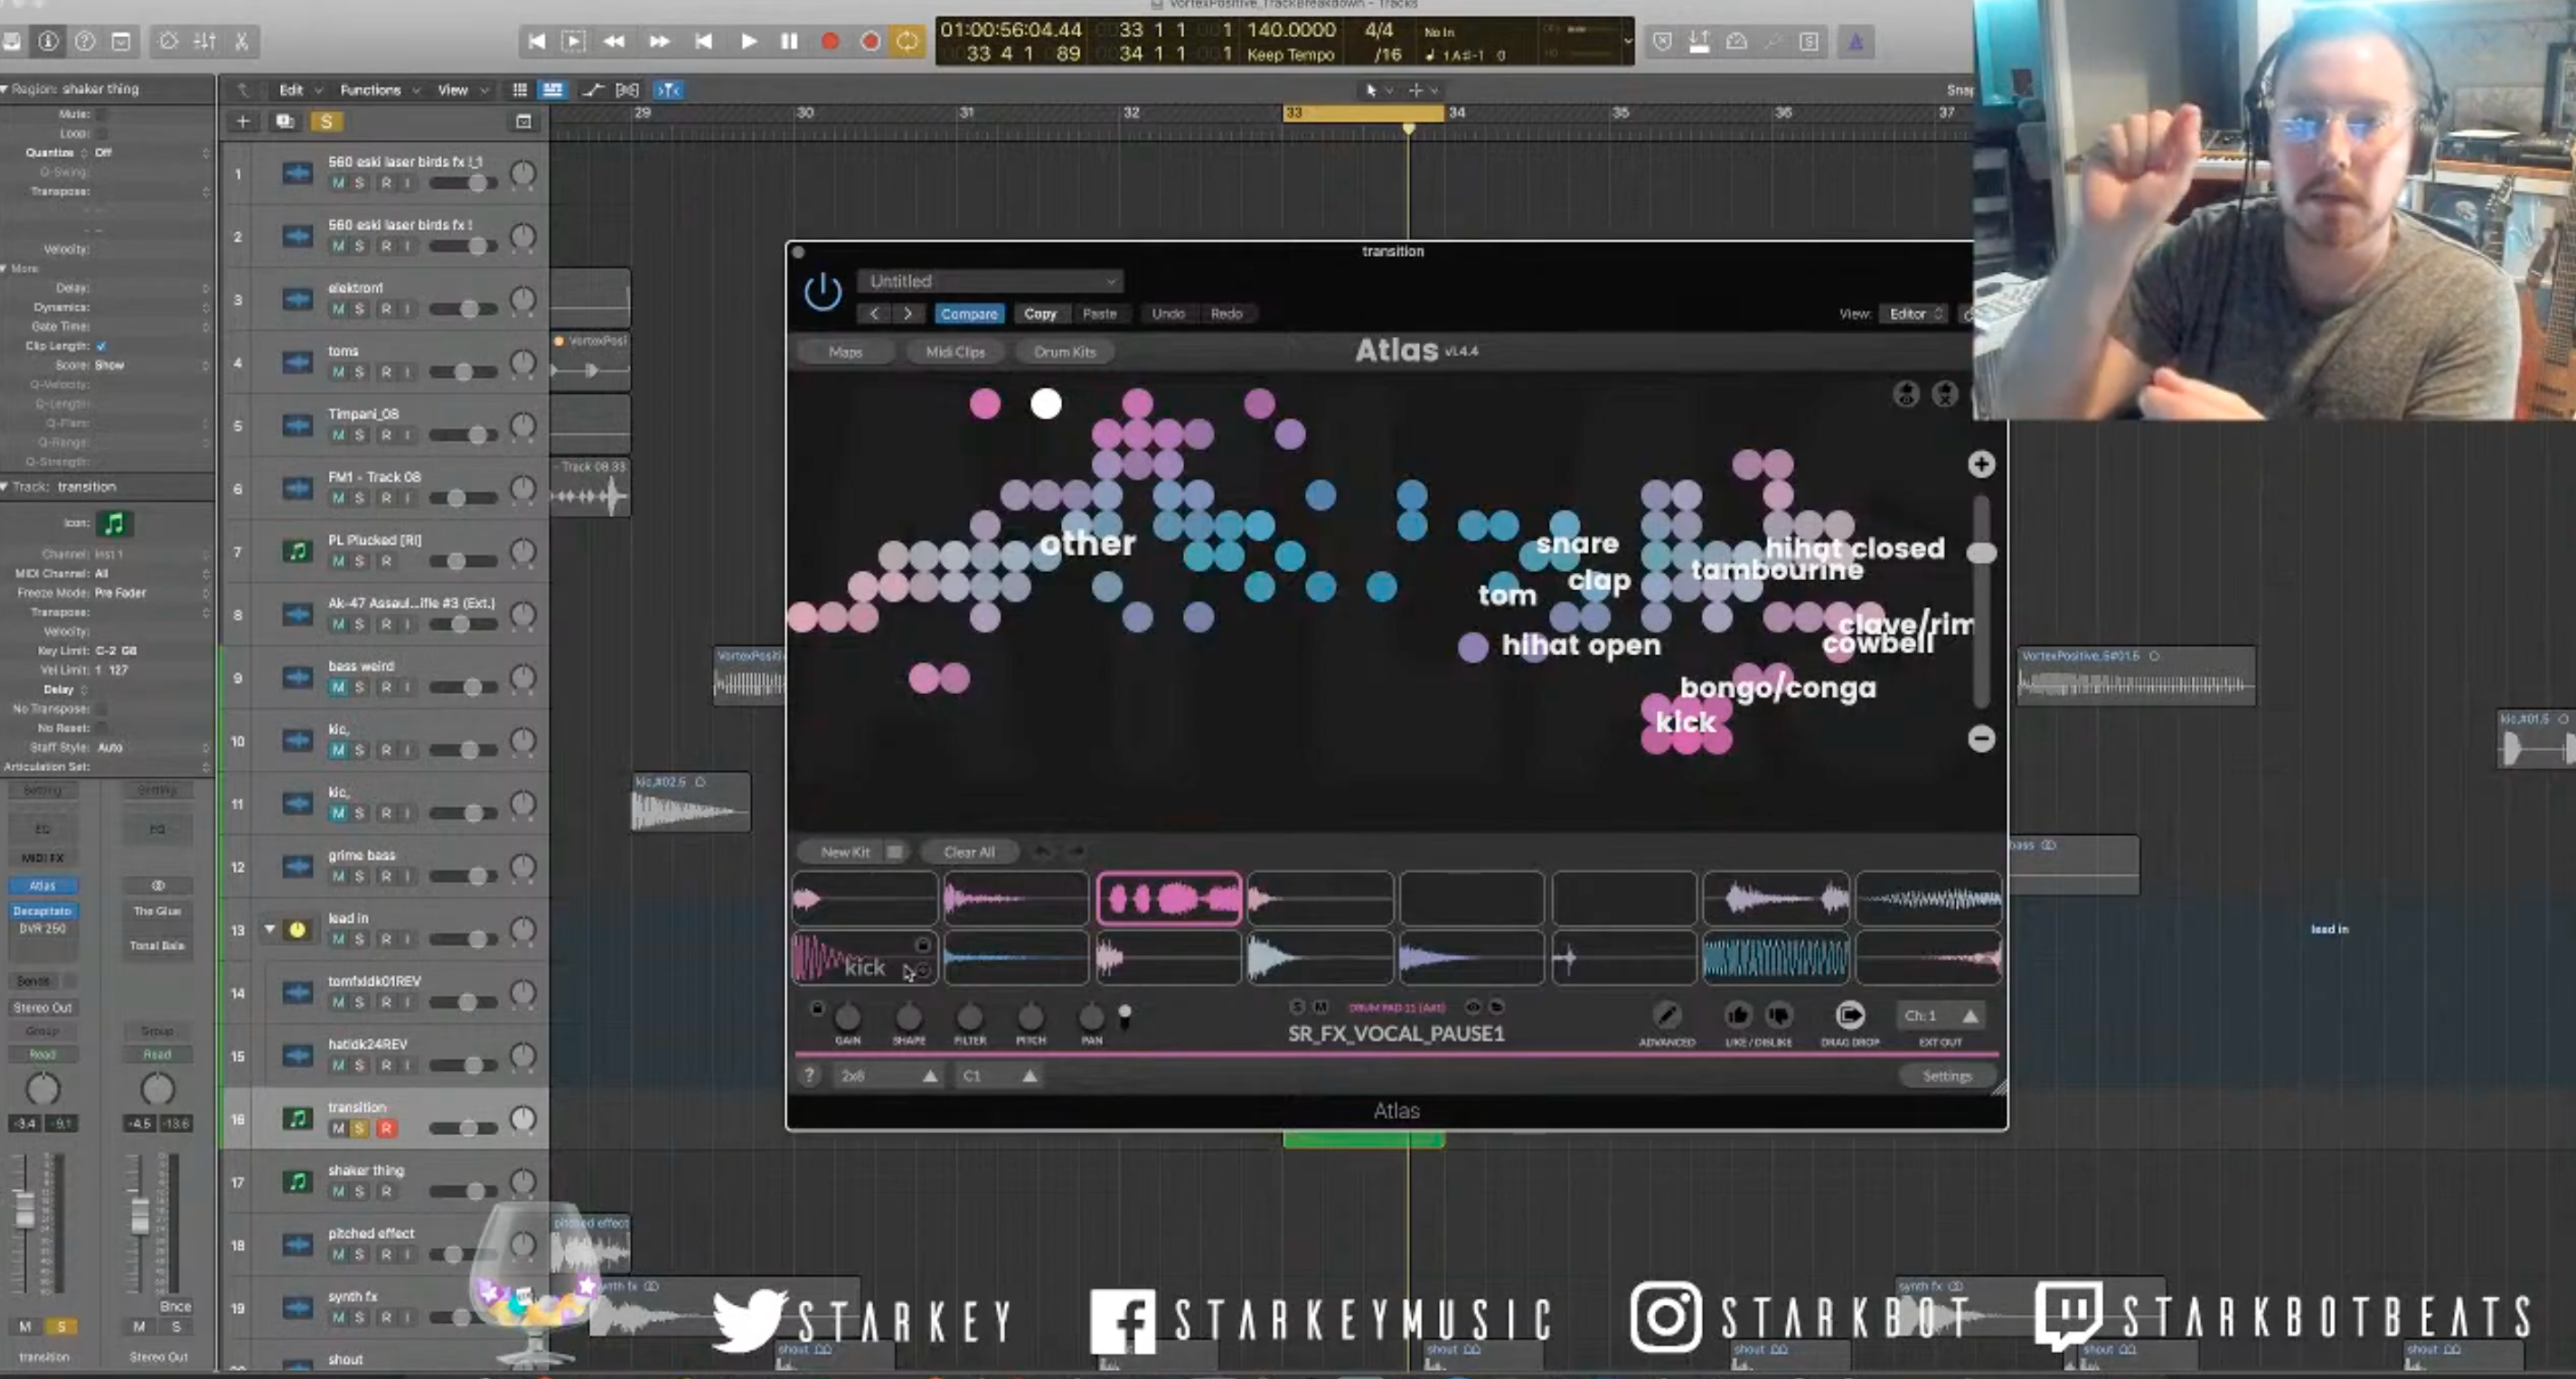2576x1379 pixels.
Task: Click the add track plus button
Action: pos(242,121)
